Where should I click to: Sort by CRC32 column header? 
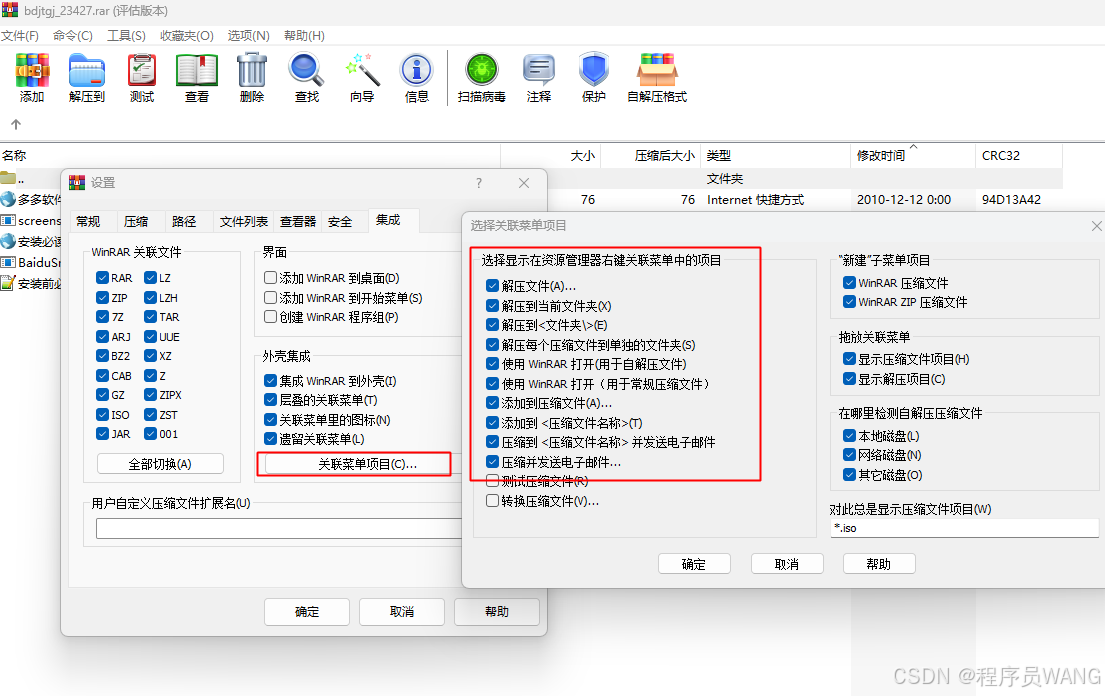point(1018,156)
